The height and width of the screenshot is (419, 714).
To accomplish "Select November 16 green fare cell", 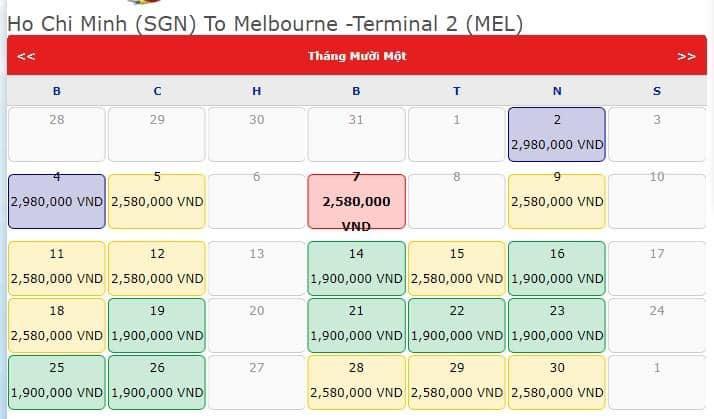I will [557, 269].
